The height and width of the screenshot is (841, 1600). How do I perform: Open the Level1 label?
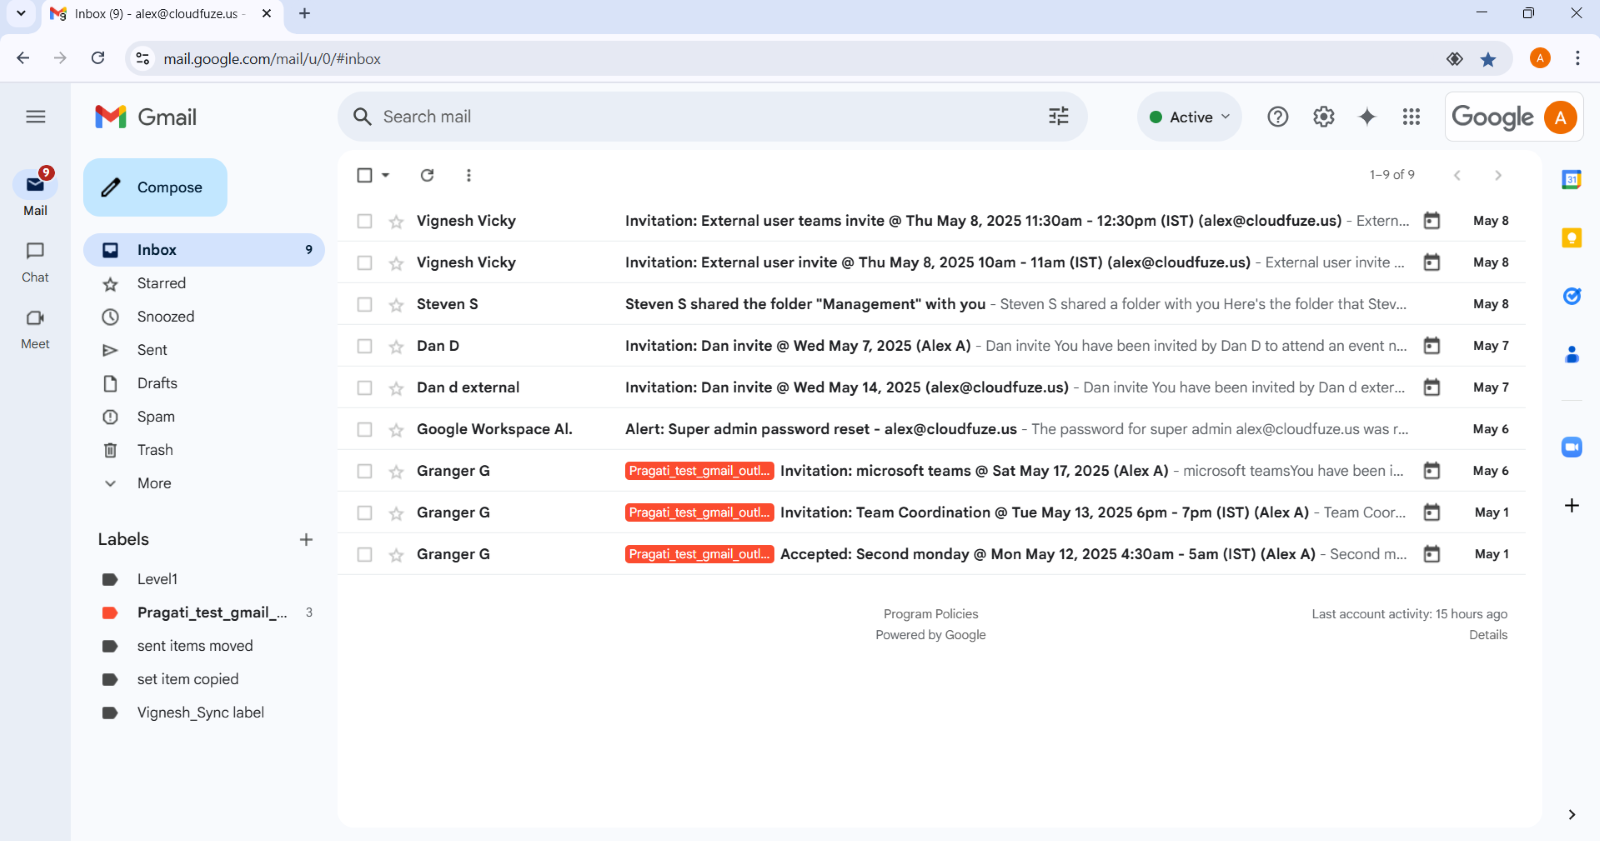coord(157,579)
